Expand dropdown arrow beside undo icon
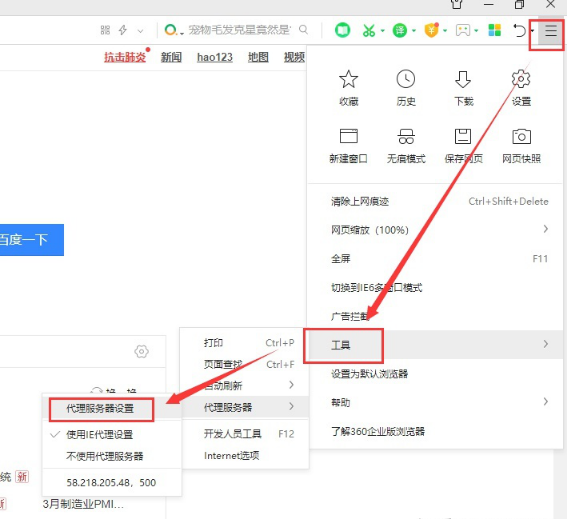 click(x=532, y=31)
